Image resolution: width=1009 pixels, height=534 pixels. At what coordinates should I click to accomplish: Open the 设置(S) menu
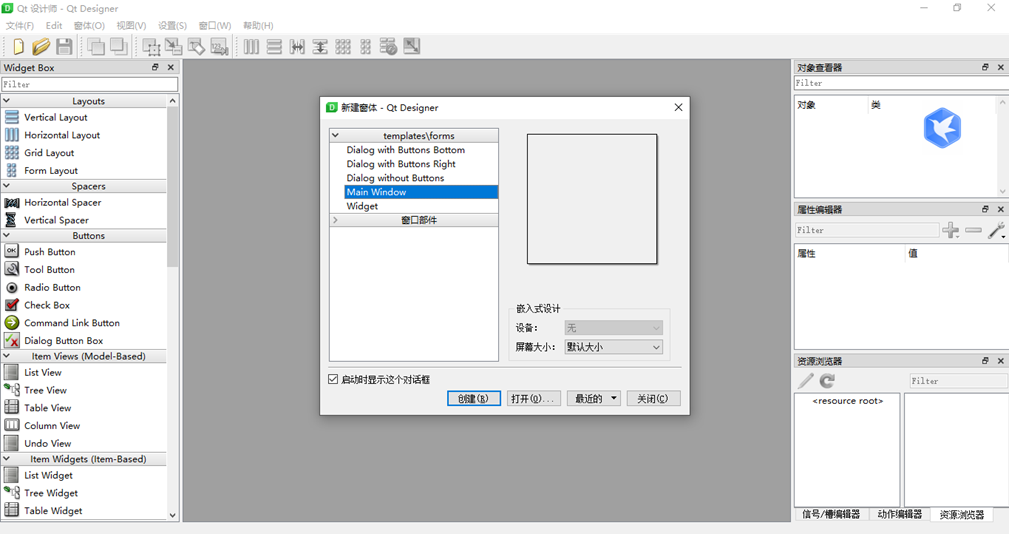[x=172, y=26]
